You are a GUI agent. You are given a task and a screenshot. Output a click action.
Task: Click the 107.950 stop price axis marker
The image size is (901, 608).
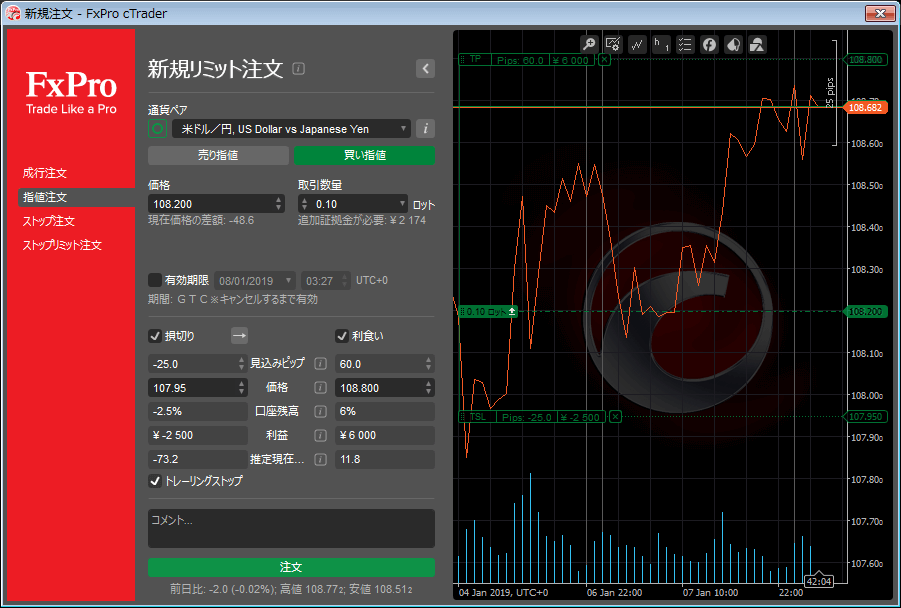(865, 417)
